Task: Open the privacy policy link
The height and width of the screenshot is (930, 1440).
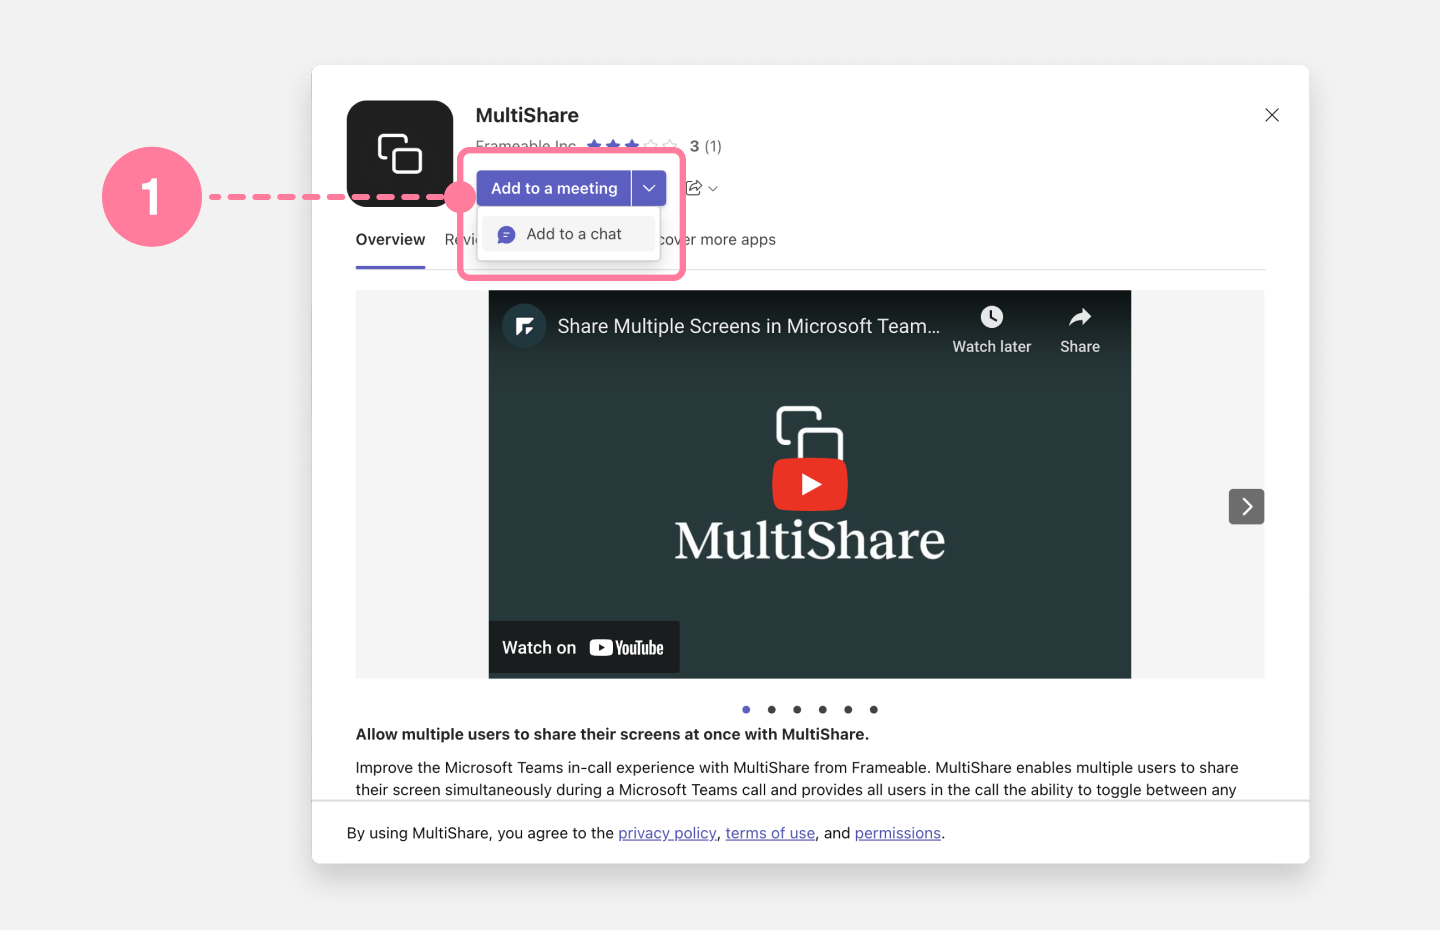Action: pos(667,832)
